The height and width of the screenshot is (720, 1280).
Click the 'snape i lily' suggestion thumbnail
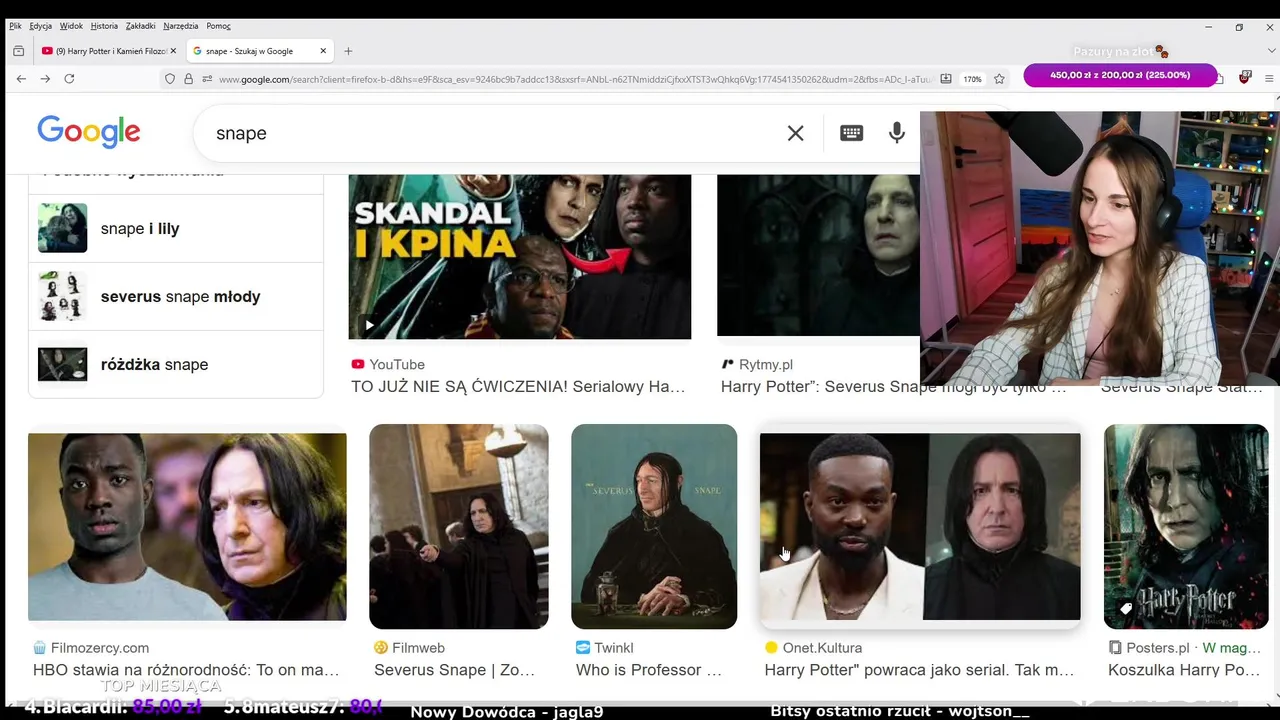tap(62, 228)
